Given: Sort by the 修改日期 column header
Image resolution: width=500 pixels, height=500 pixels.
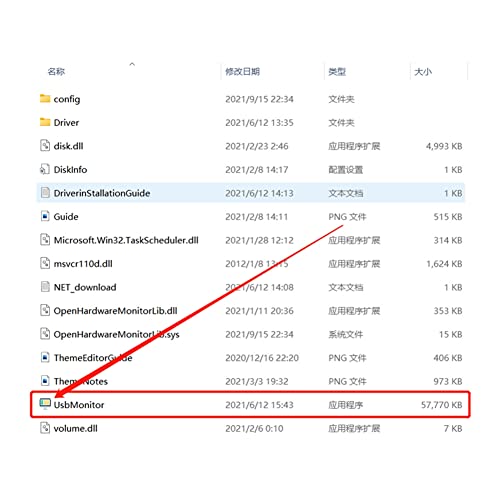Looking at the screenshot, I should point(242,71).
